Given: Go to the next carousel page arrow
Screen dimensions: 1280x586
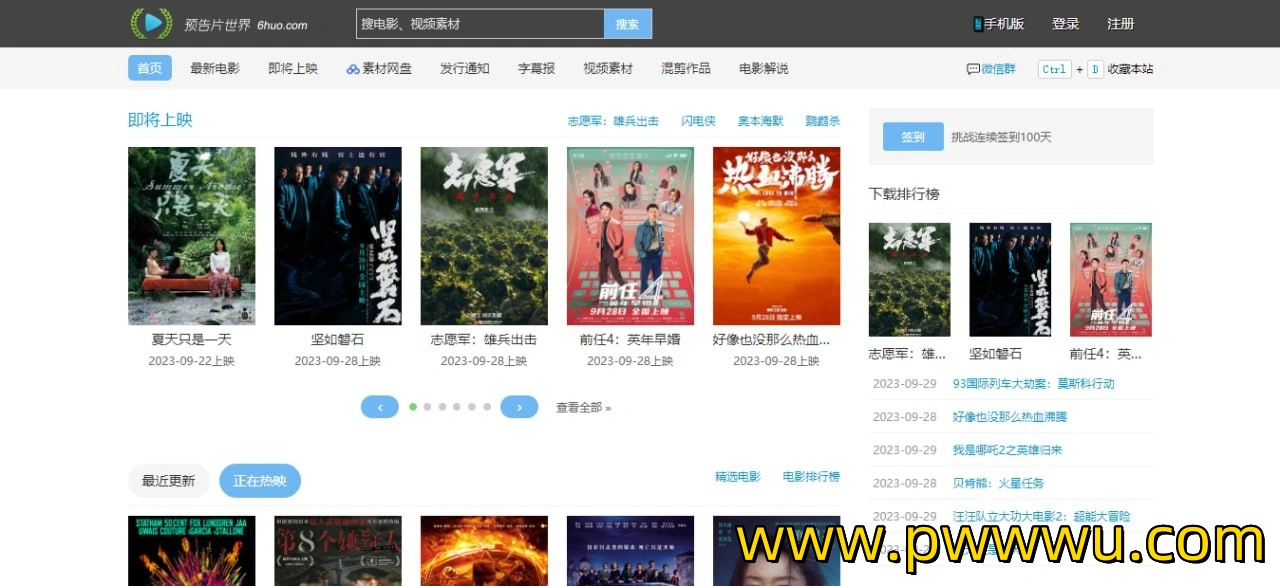Looking at the screenshot, I should pyautogui.click(x=519, y=407).
